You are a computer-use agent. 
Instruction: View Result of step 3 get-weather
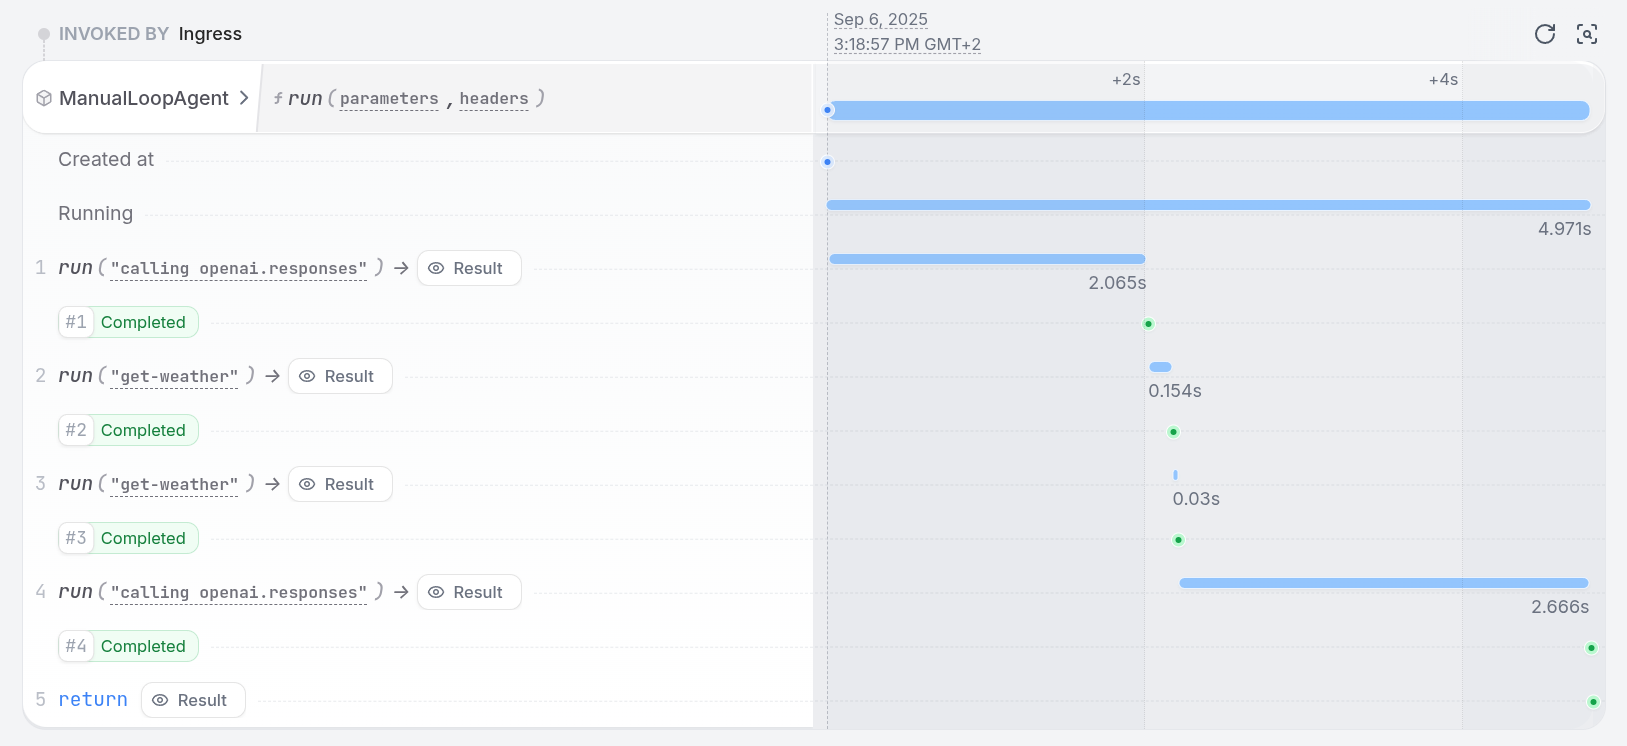pos(340,484)
